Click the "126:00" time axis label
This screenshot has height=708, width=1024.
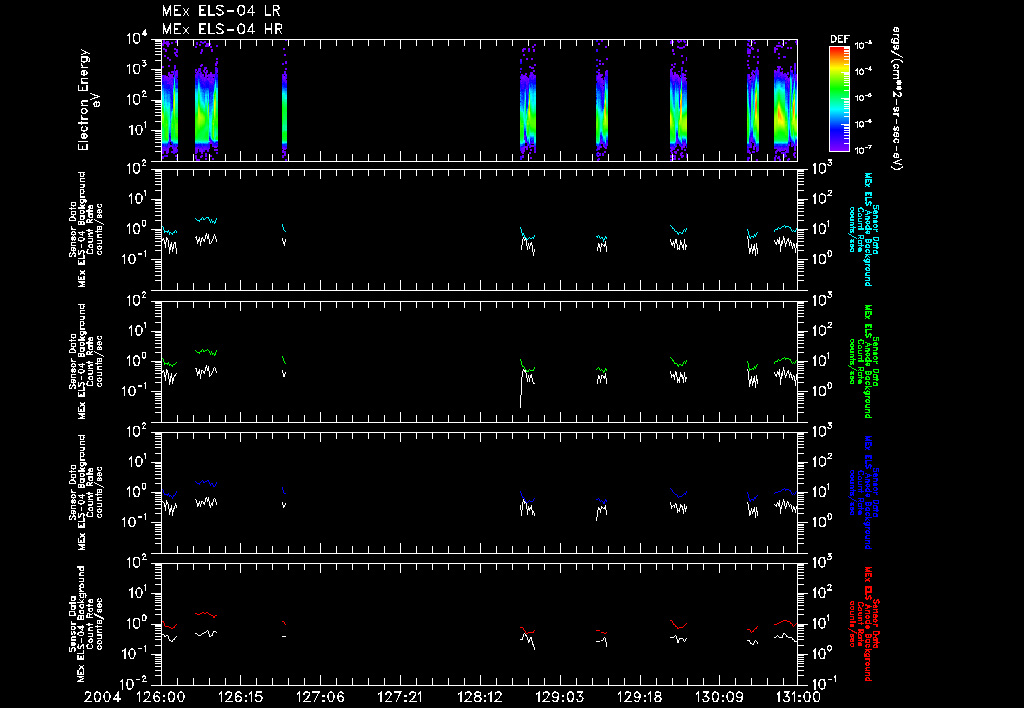coord(161,697)
